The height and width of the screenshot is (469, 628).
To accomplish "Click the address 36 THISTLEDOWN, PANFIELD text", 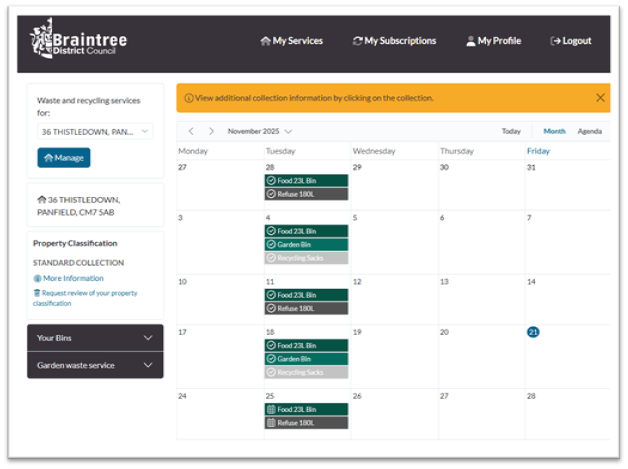I will click(x=78, y=206).
